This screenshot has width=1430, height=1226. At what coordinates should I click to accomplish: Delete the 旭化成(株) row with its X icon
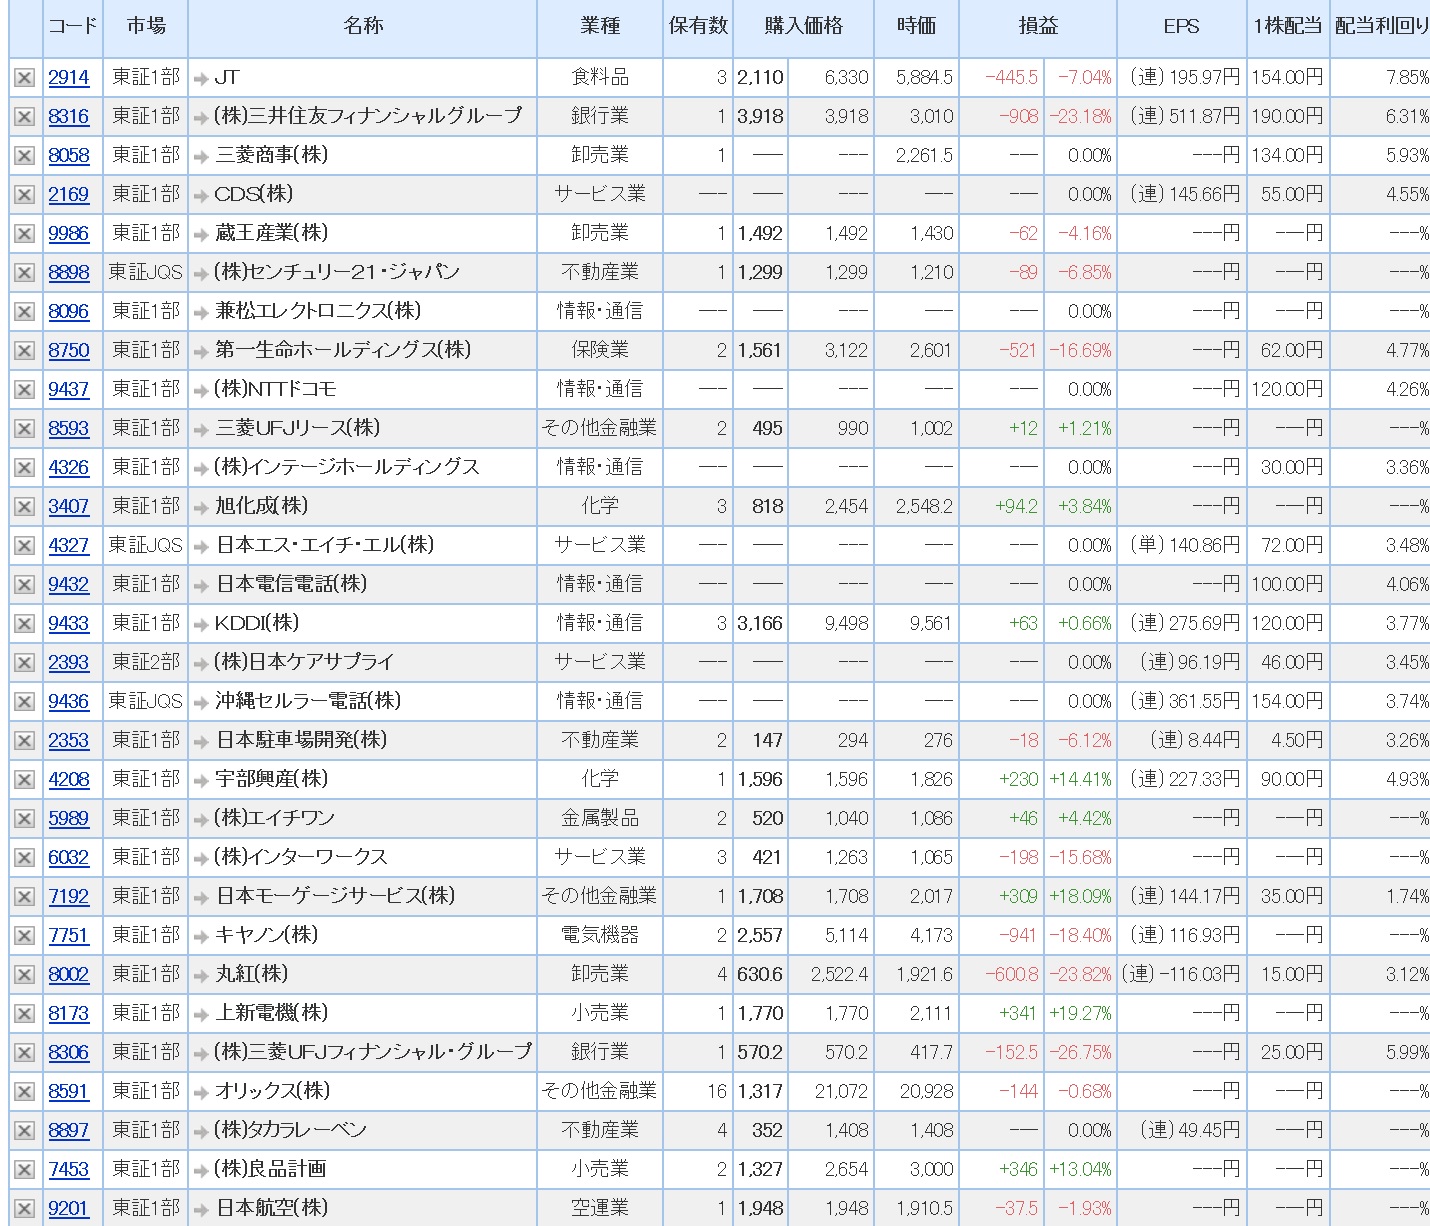pos(25,507)
